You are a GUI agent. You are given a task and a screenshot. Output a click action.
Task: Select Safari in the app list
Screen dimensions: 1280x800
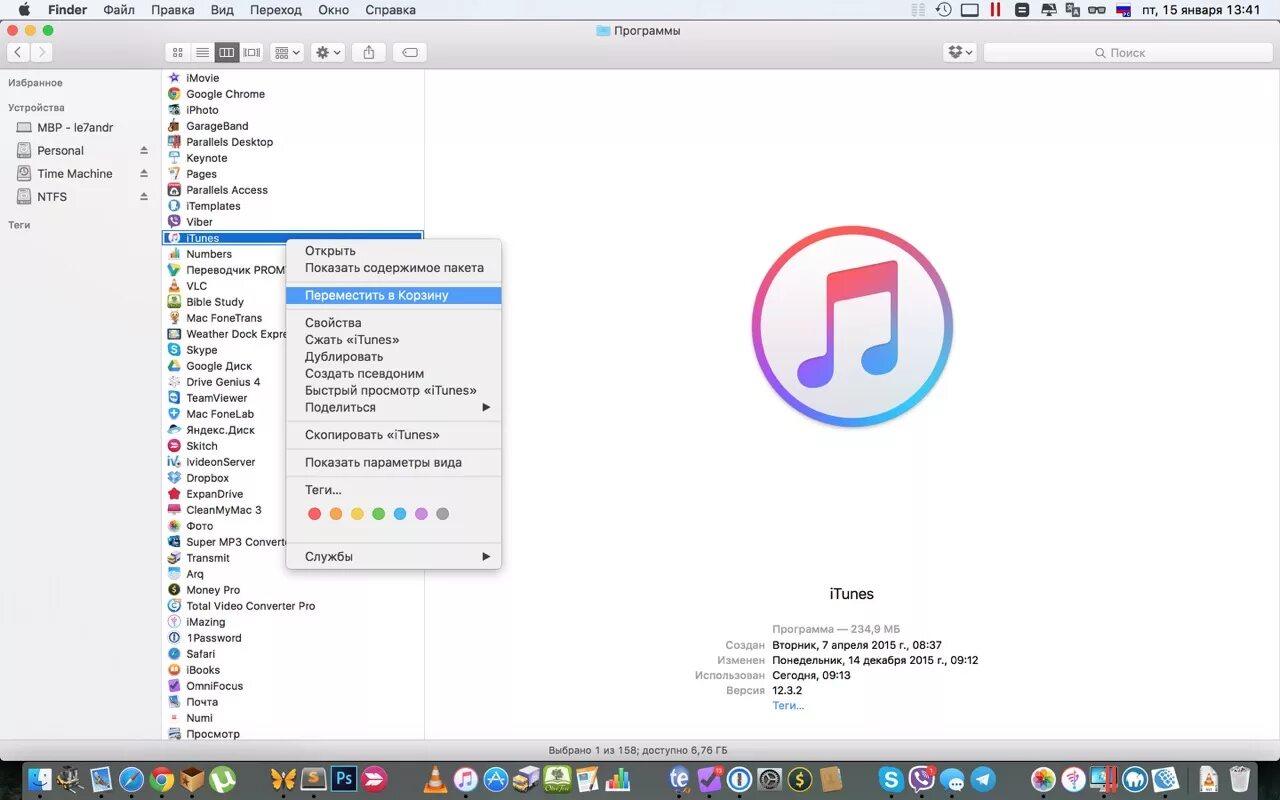(200, 654)
